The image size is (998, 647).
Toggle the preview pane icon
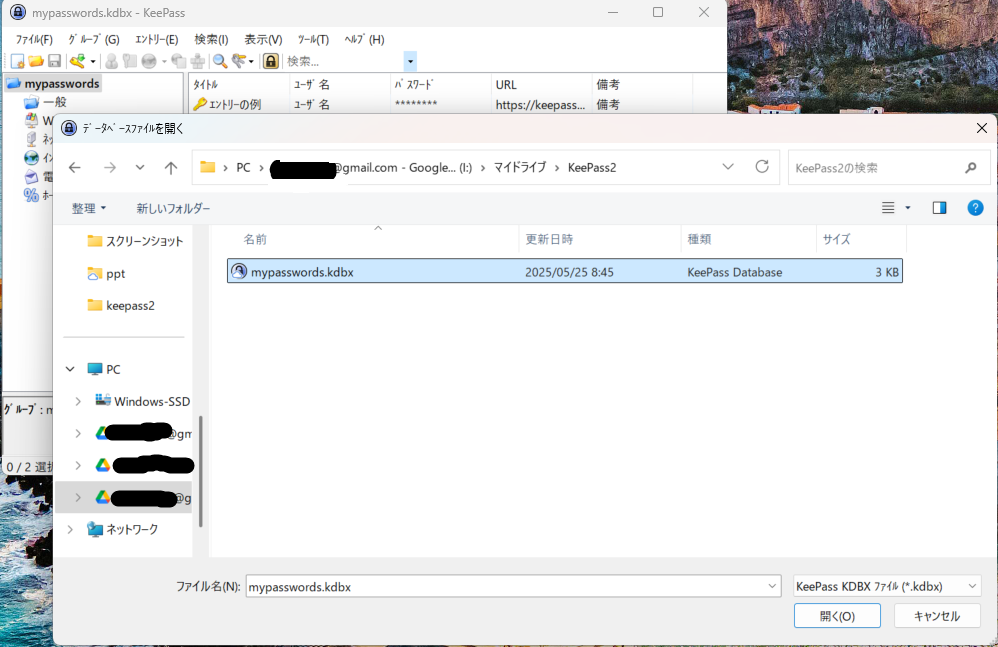click(939, 208)
